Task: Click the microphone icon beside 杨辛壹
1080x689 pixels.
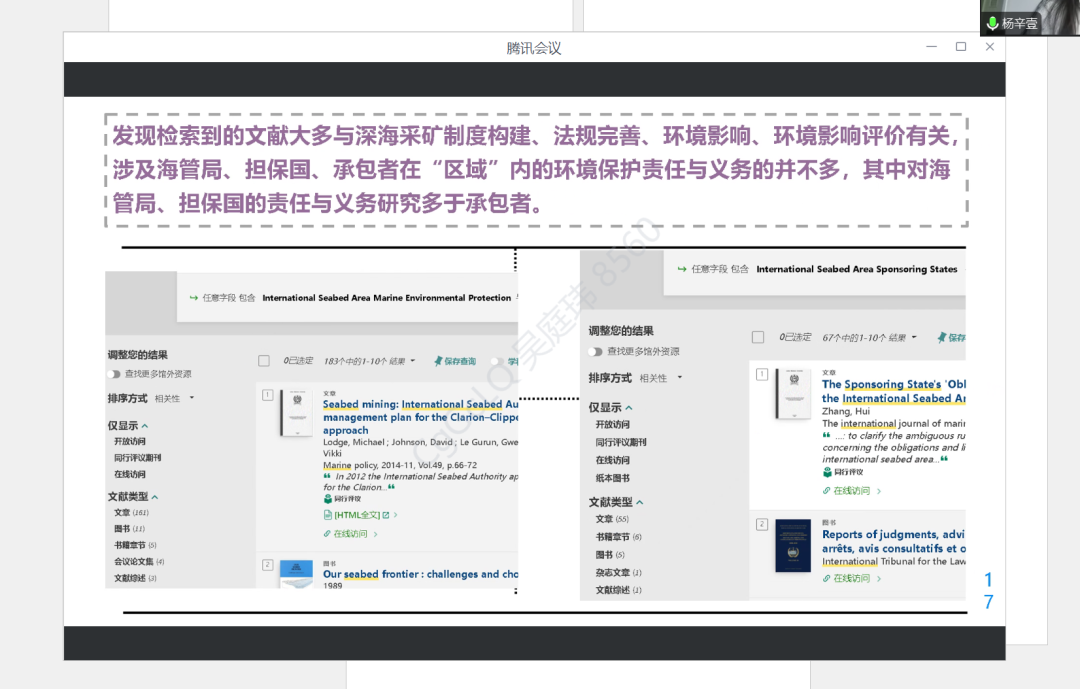Action: point(993,23)
